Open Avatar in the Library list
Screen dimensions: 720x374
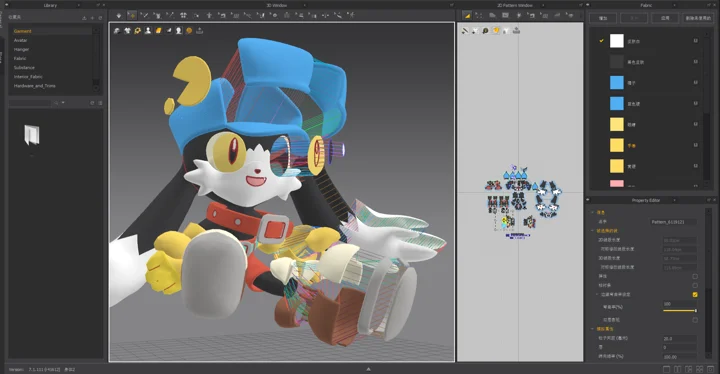[20, 40]
